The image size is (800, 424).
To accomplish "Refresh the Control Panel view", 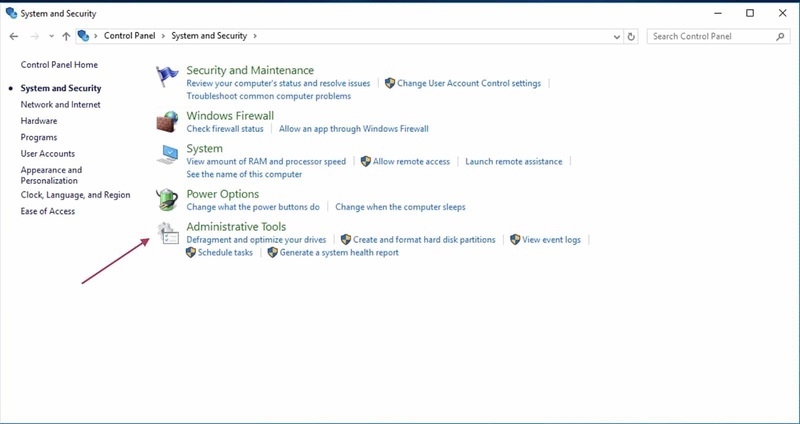I will [x=631, y=36].
